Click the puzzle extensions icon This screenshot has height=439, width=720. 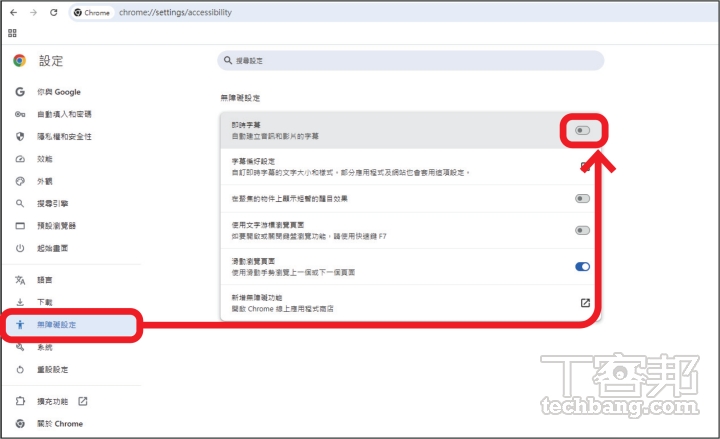pos(20,401)
